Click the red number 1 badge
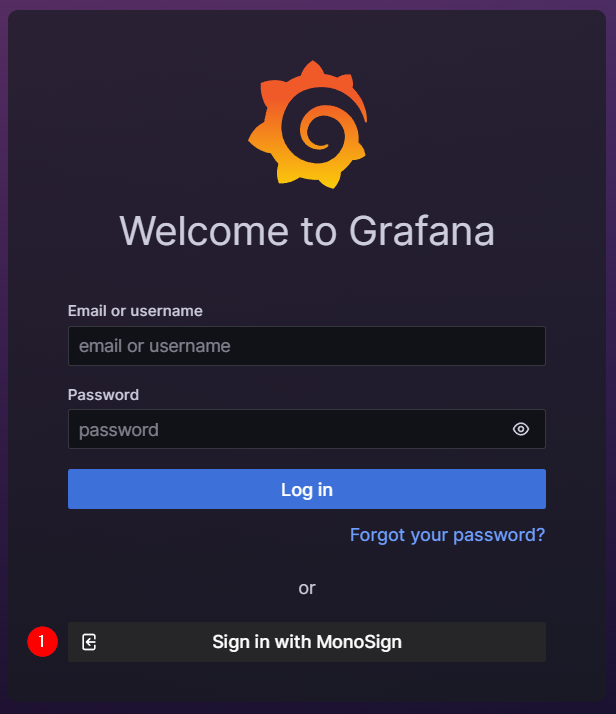616x714 pixels. pyautogui.click(x=42, y=642)
